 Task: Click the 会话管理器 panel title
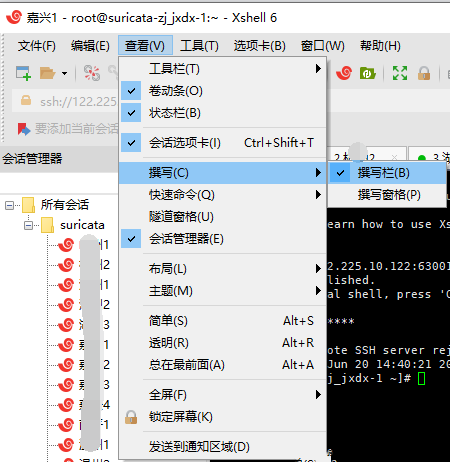tap(32, 158)
